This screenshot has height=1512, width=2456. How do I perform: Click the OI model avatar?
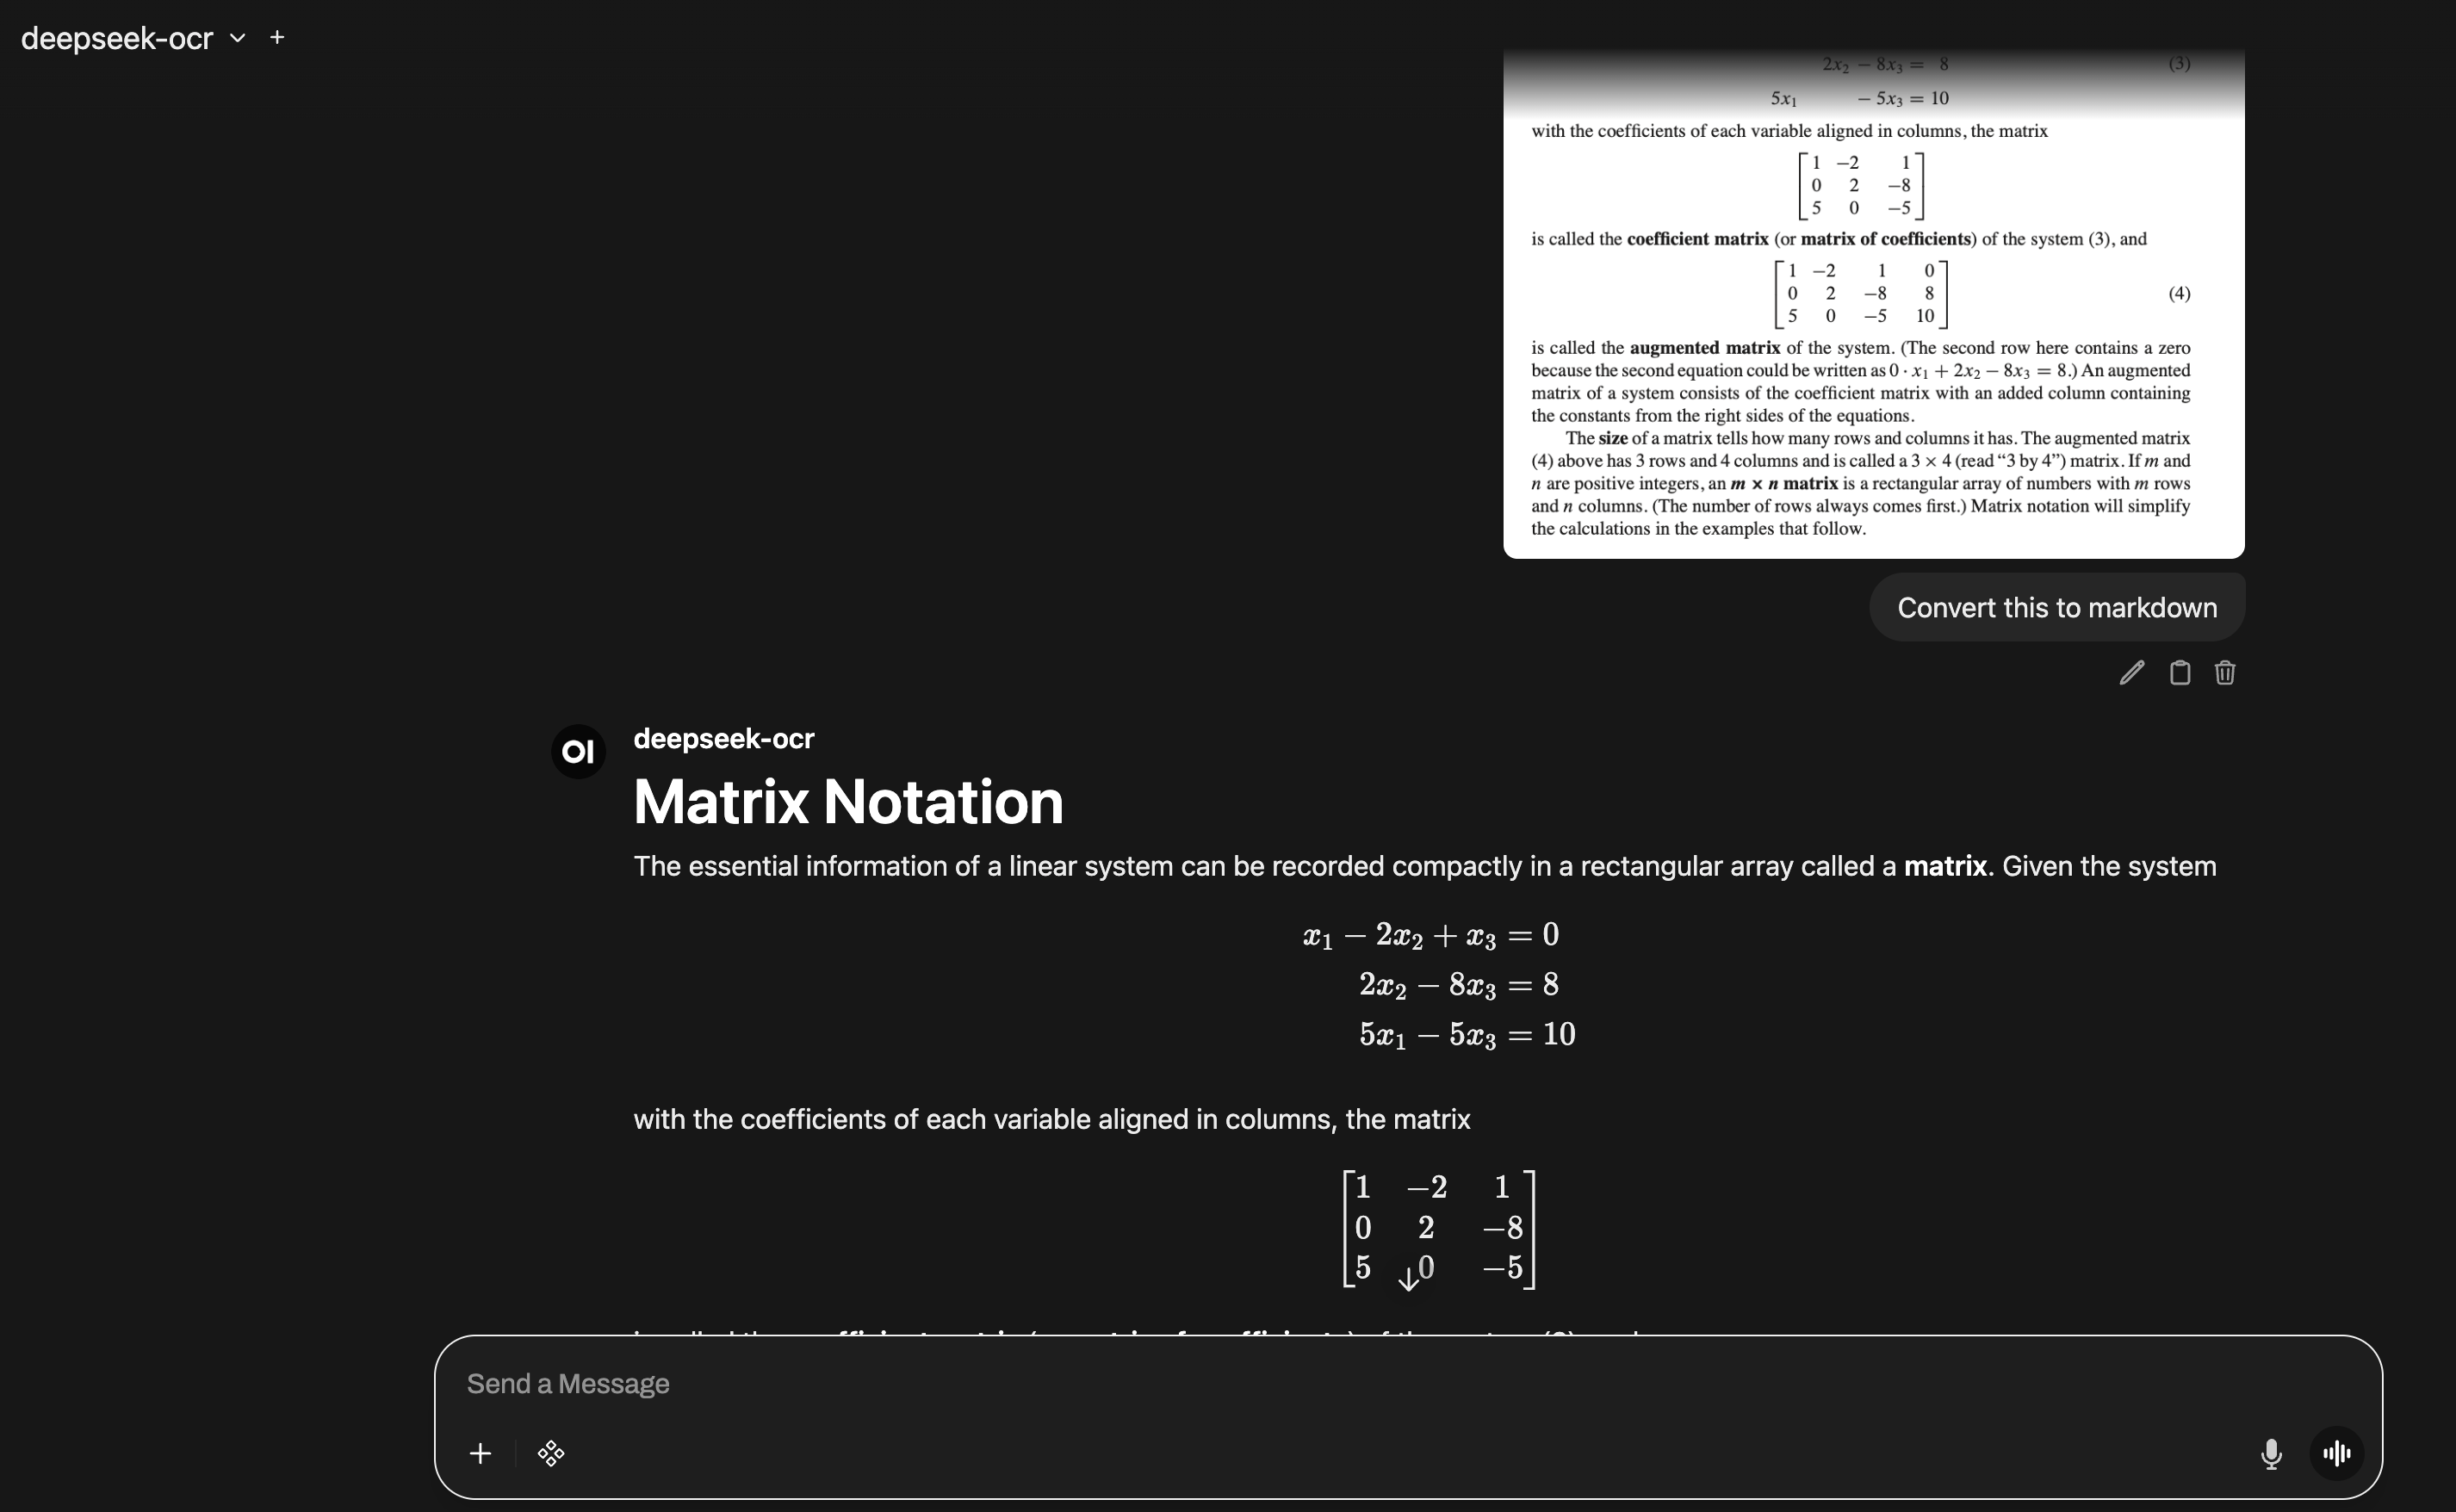[578, 751]
